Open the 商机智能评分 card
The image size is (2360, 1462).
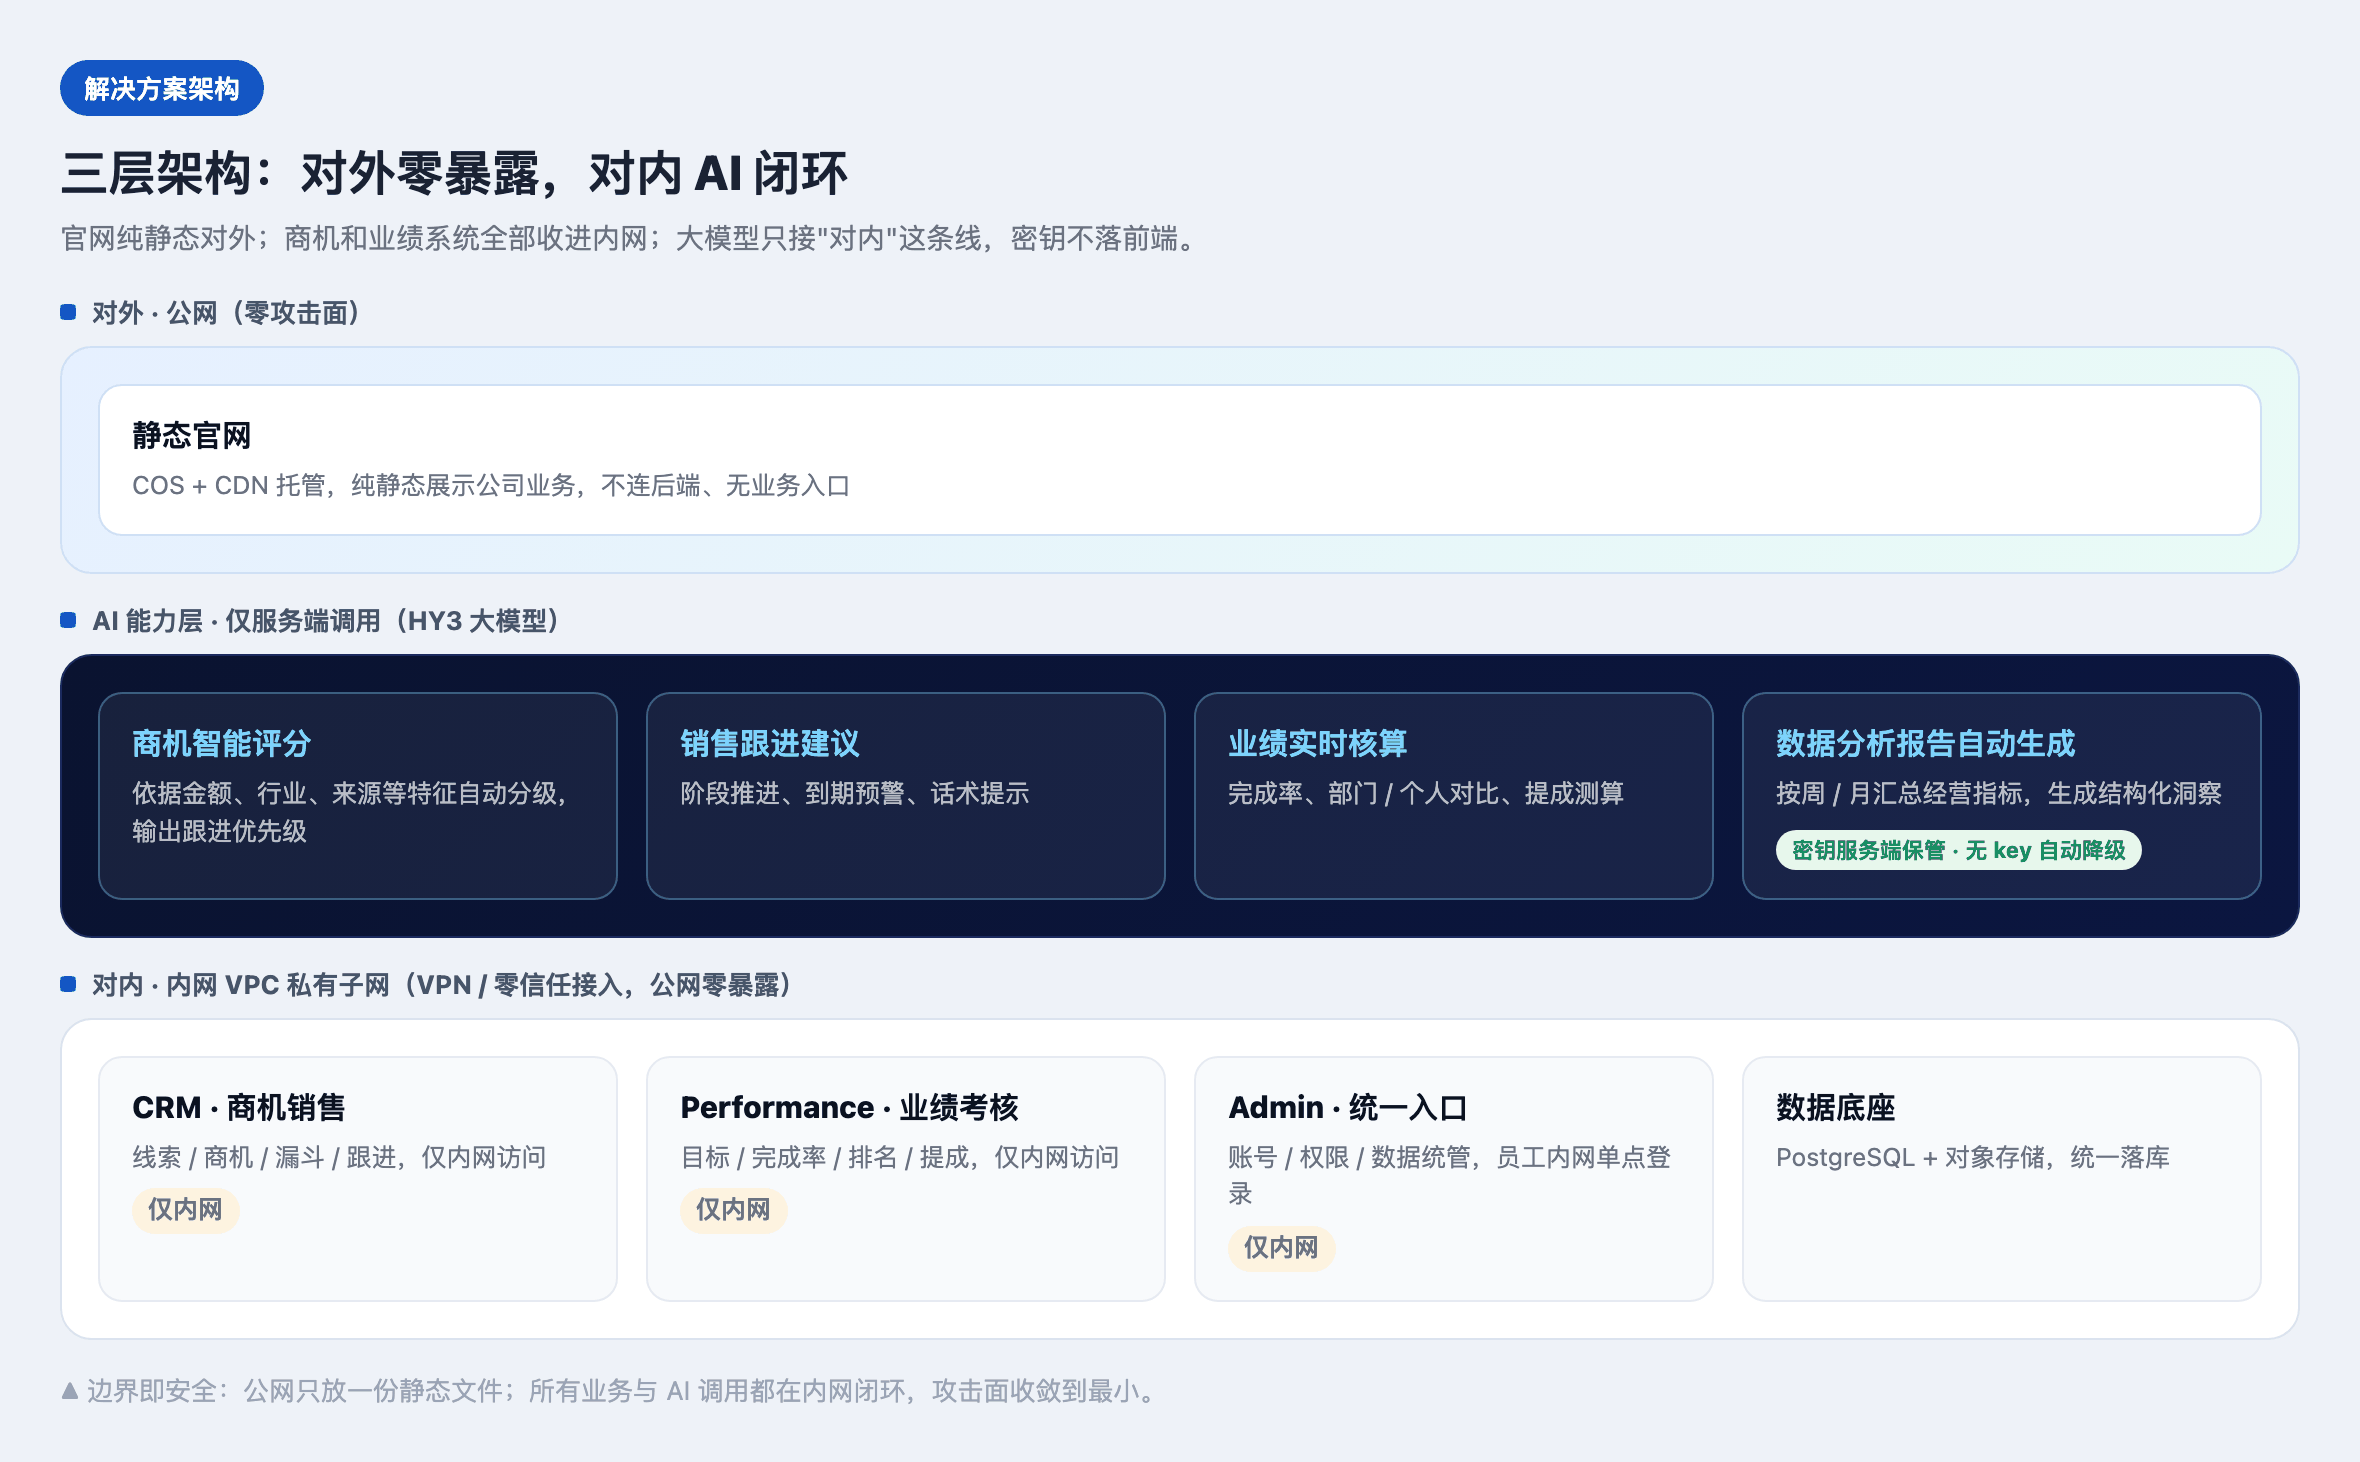click(358, 796)
